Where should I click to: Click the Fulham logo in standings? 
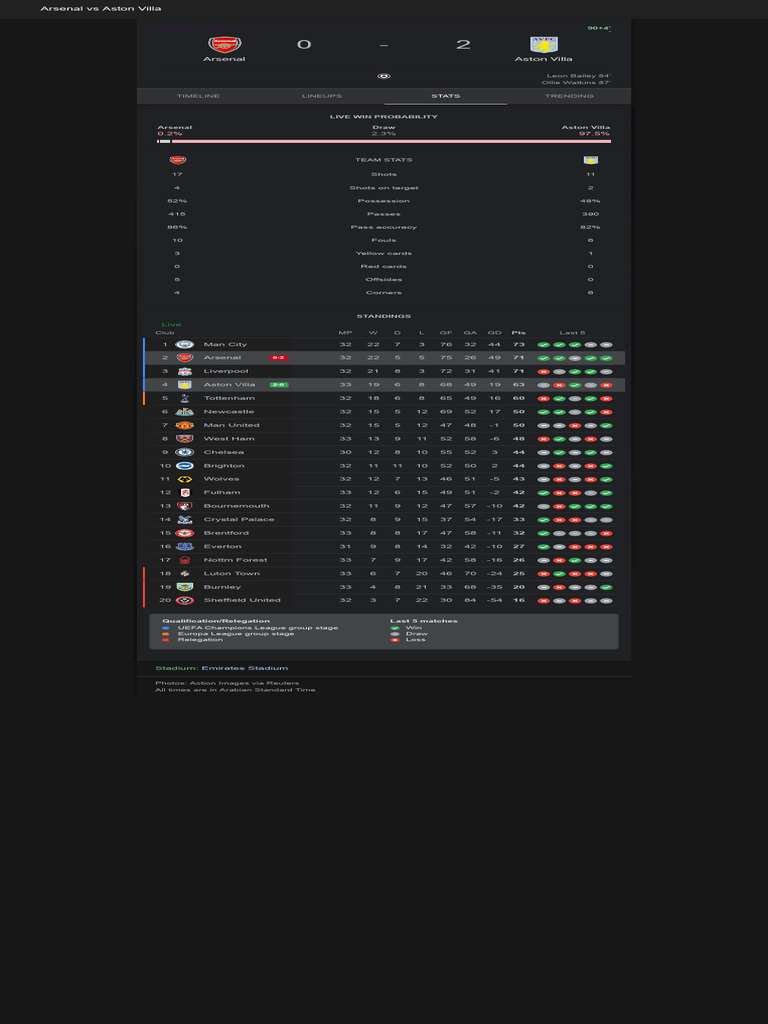pyautogui.click(x=185, y=492)
